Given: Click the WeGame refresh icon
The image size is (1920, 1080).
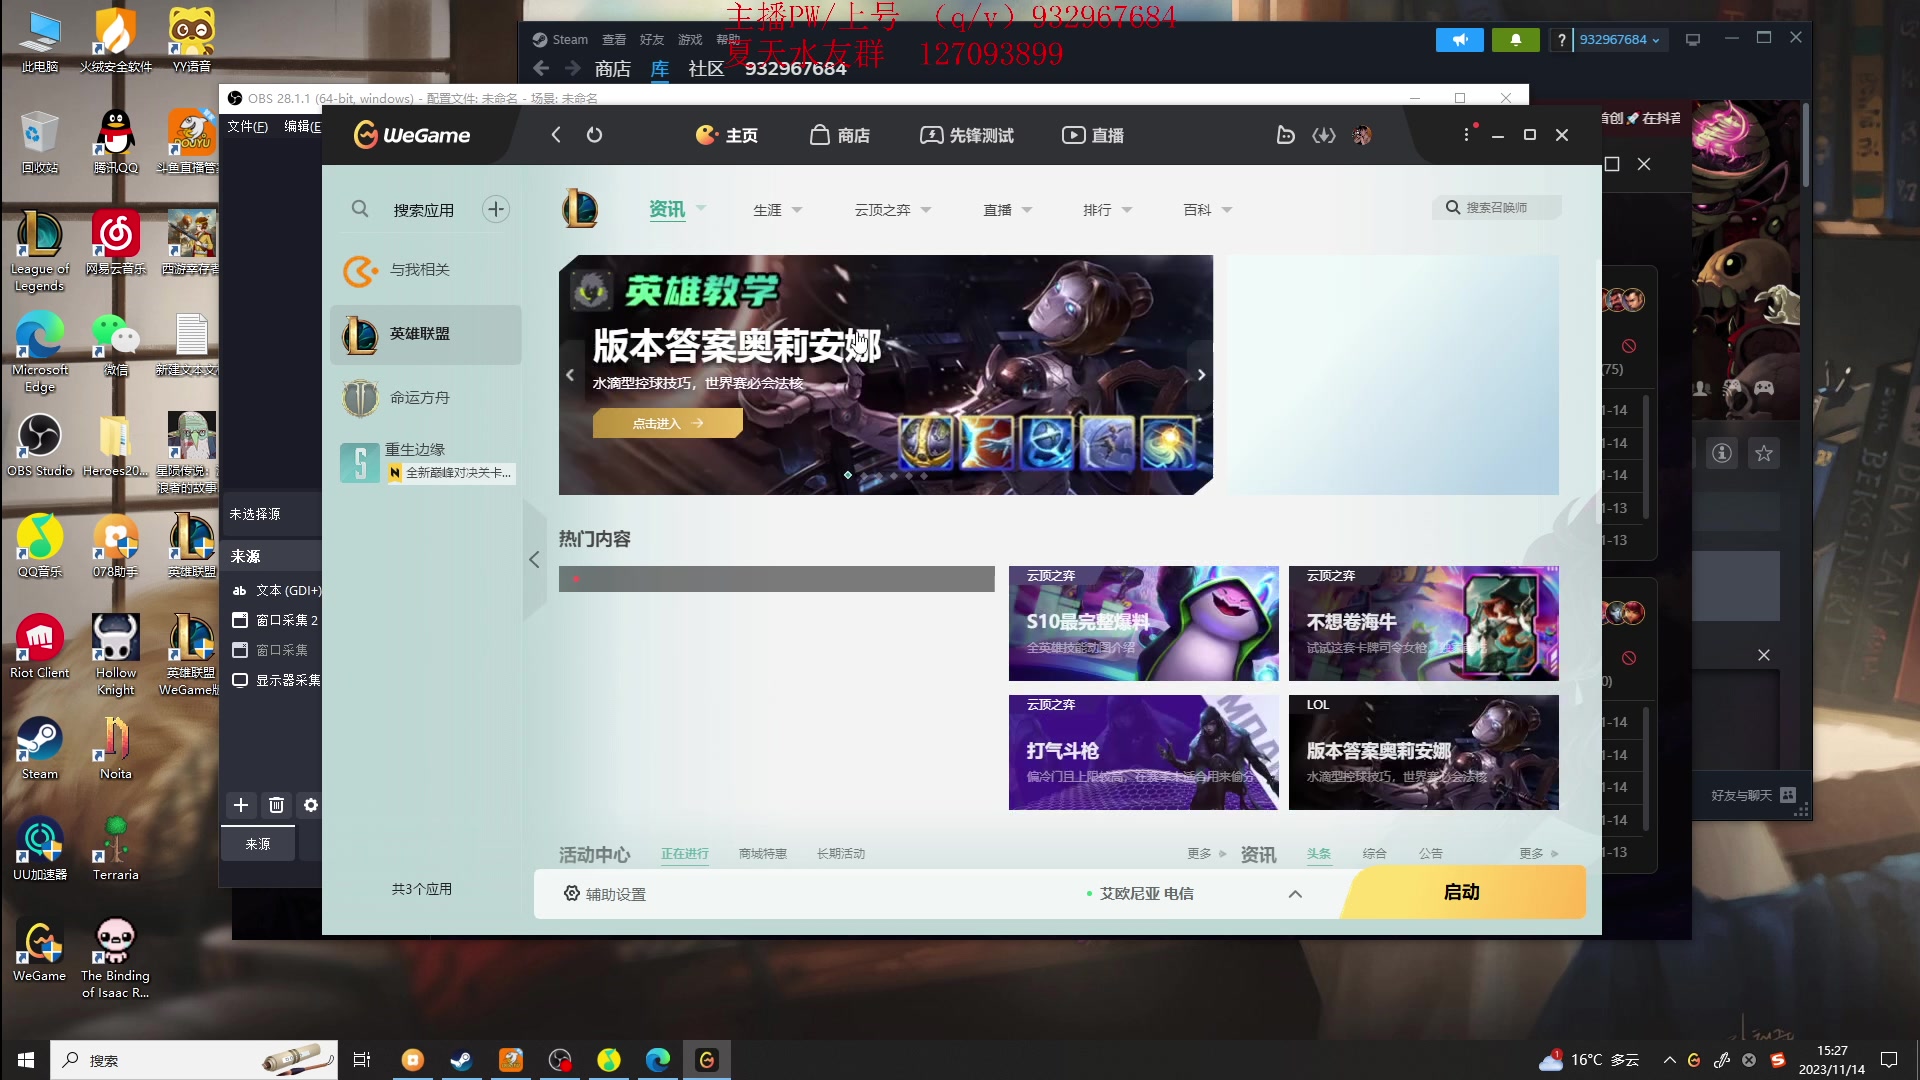Looking at the screenshot, I should tap(594, 135).
